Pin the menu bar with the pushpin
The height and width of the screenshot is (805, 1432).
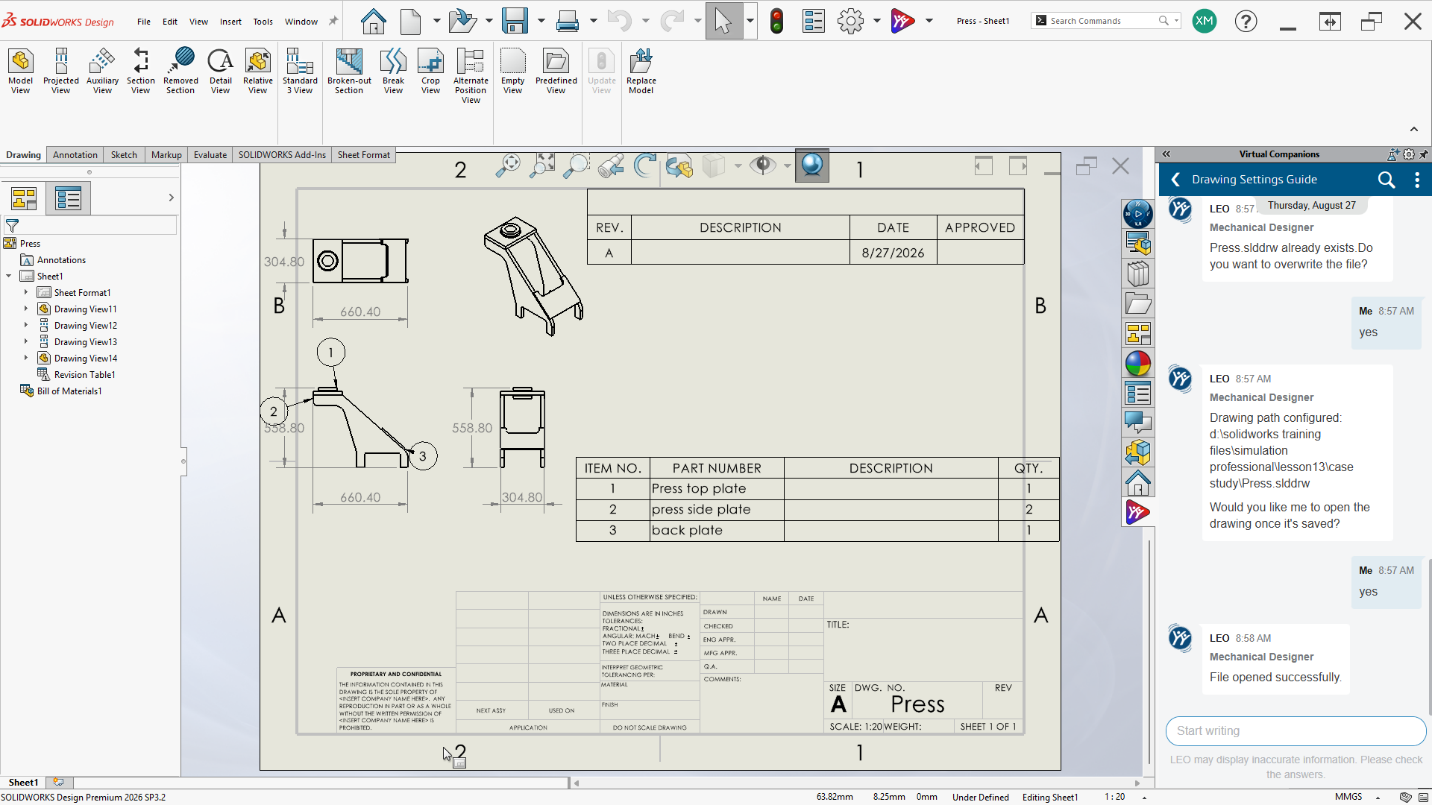tap(333, 20)
